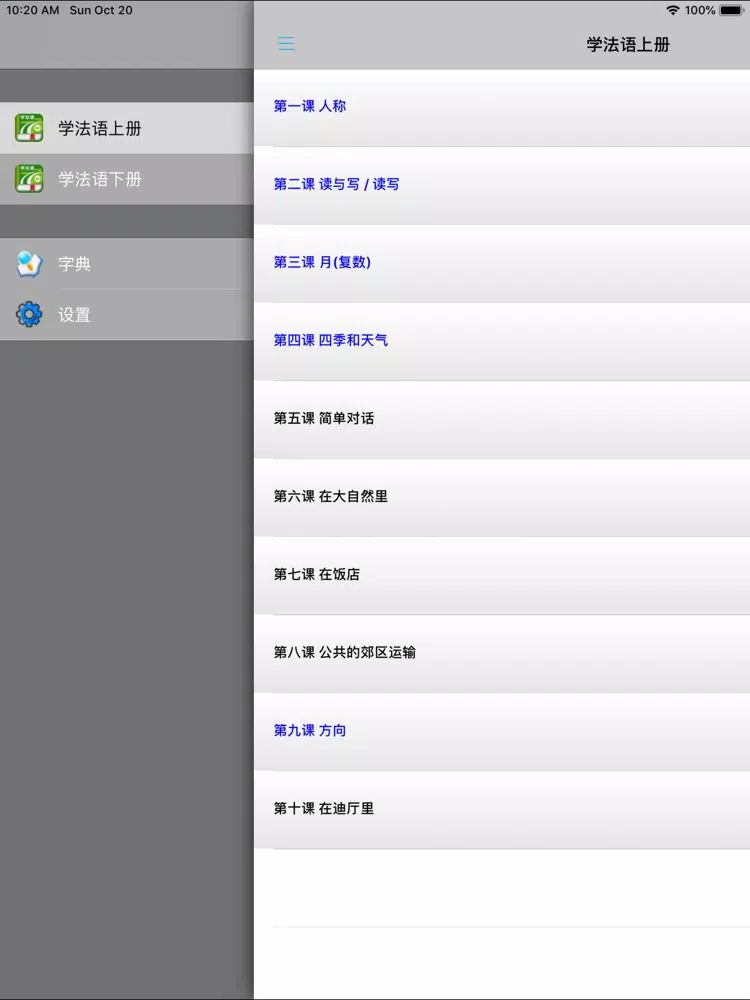
Task: Open 字典 from the sidebar
Action: click(127, 263)
